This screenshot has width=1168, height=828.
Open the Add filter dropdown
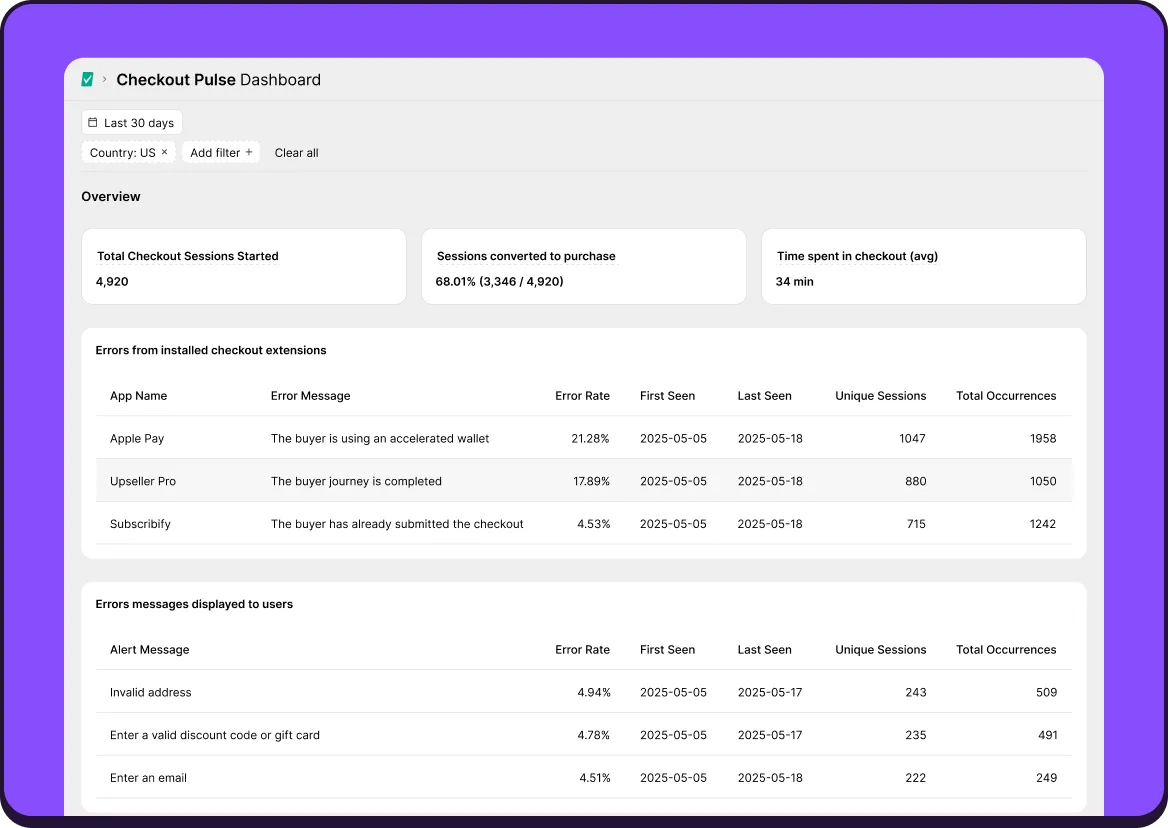220,152
